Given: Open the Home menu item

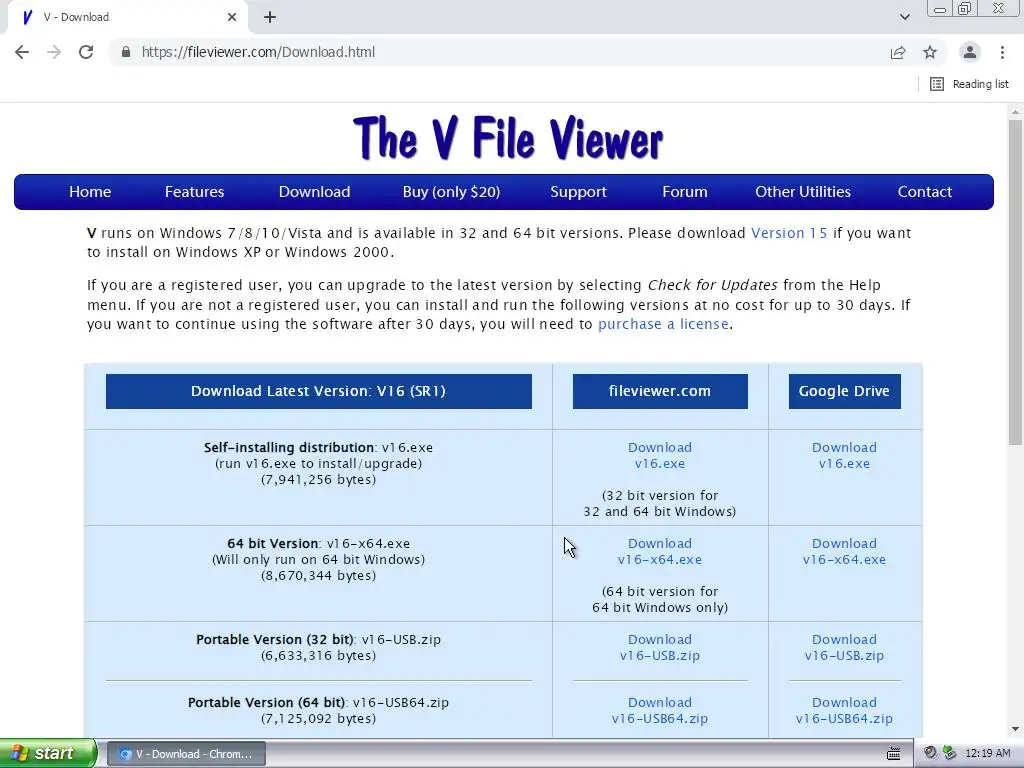Looking at the screenshot, I should pyautogui.click(x=90, y=191).
